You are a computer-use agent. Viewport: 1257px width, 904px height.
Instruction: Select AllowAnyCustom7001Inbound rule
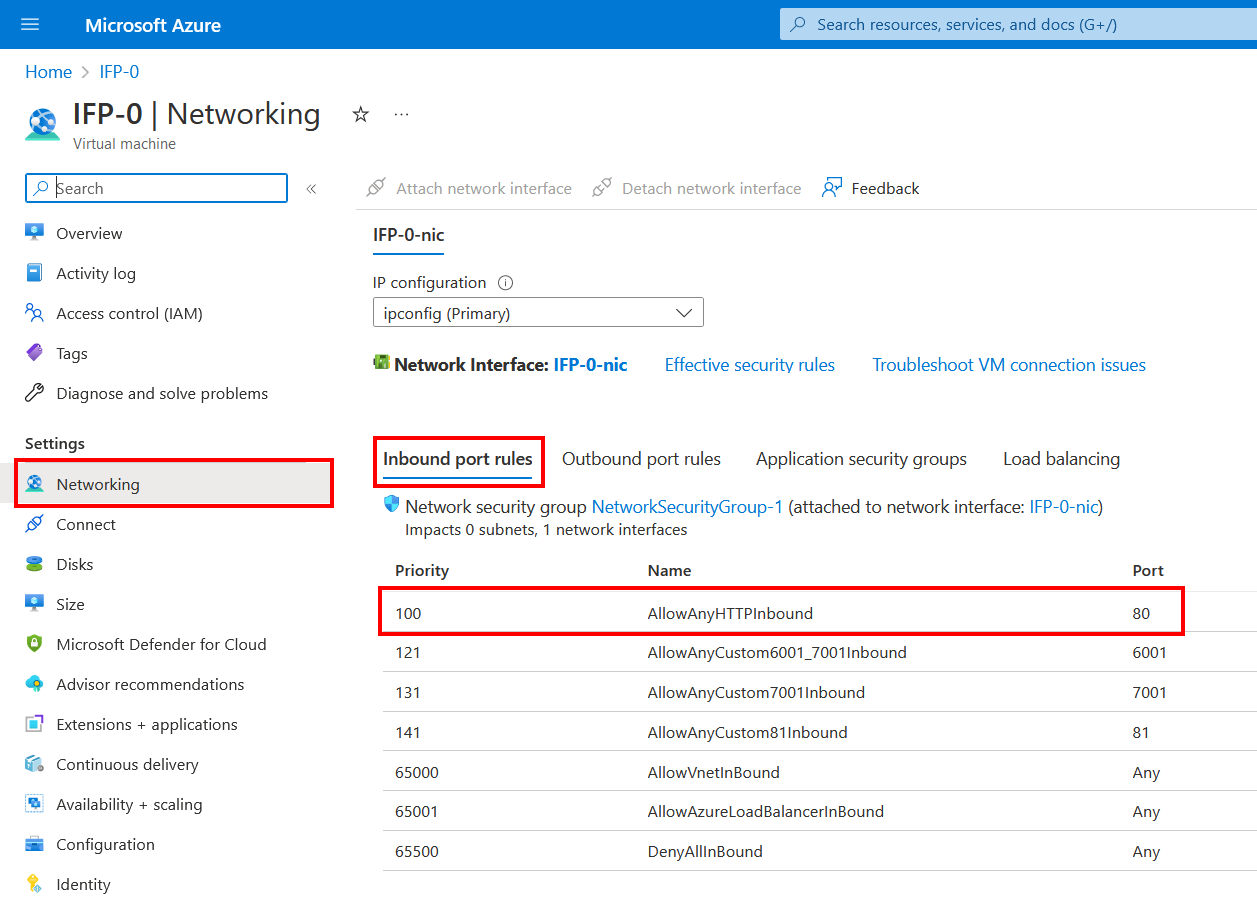819,692
